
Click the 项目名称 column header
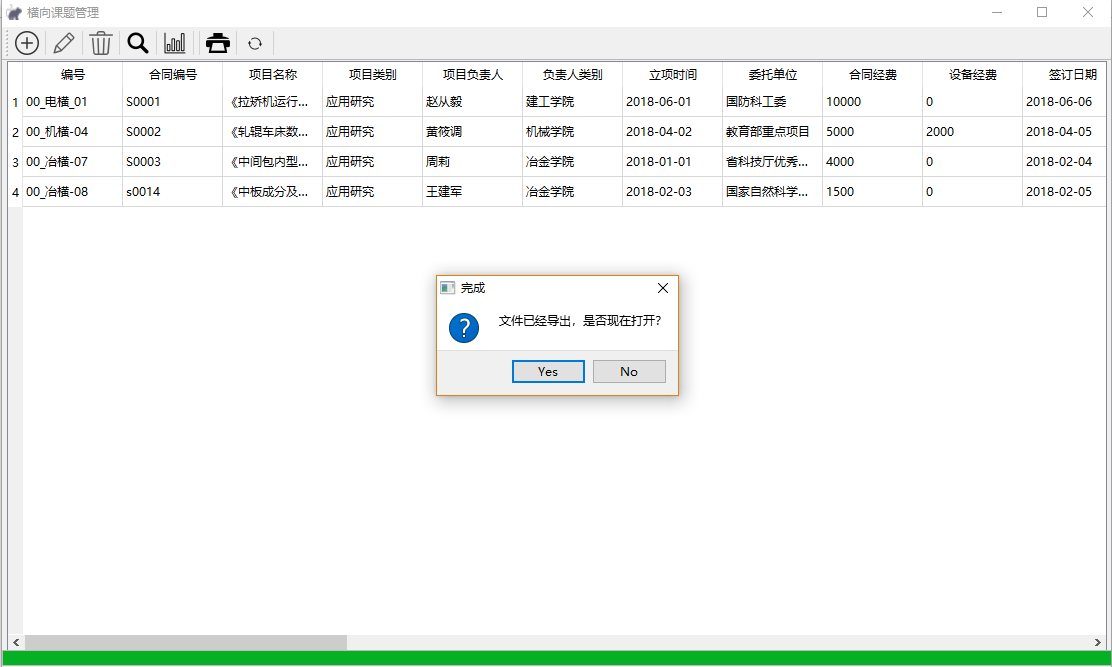point(269,73)
